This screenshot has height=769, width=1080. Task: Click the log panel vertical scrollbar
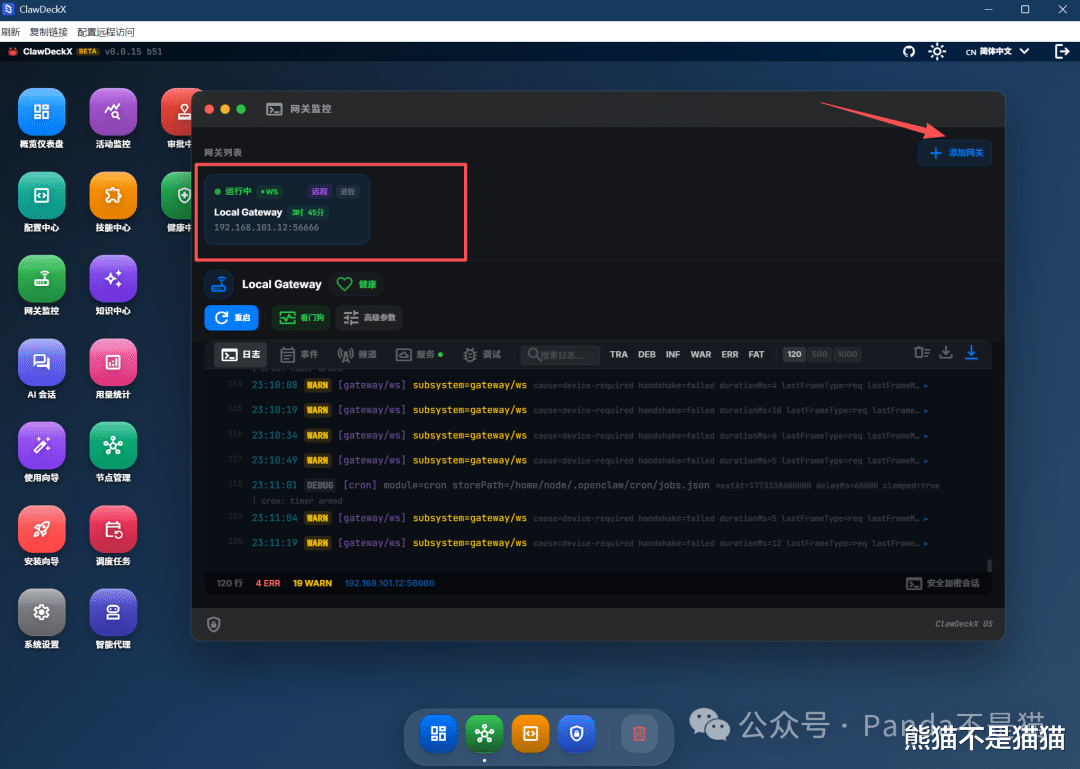pyautogui.click(x=989, y=566)
